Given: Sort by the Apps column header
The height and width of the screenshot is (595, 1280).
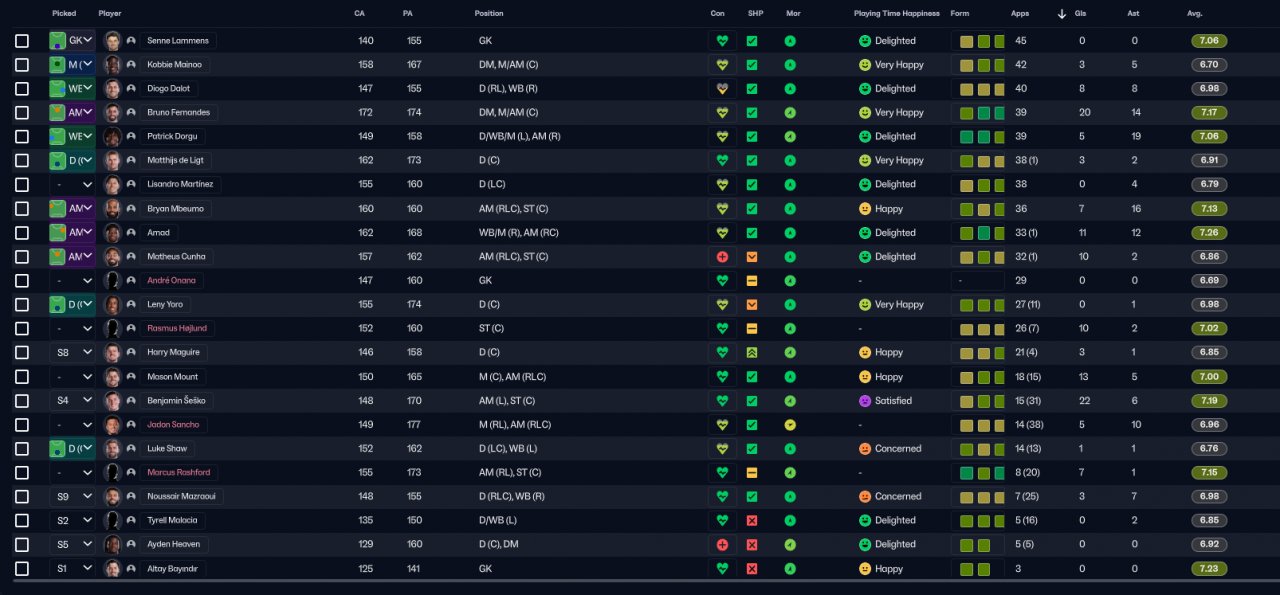Looking at the screenshot, I should point(1020,14).
